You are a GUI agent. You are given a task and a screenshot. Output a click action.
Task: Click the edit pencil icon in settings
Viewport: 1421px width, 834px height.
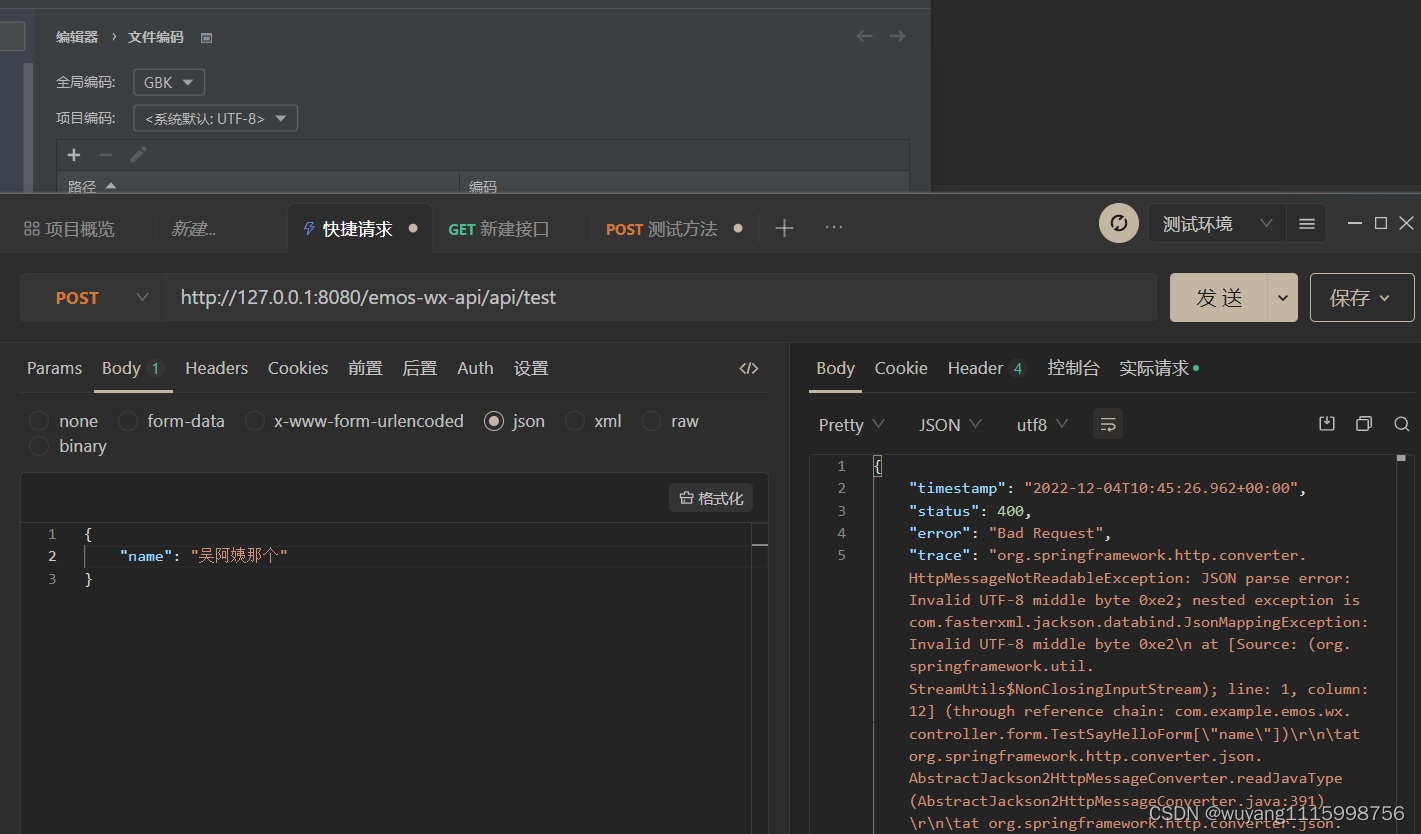[138, 155]
